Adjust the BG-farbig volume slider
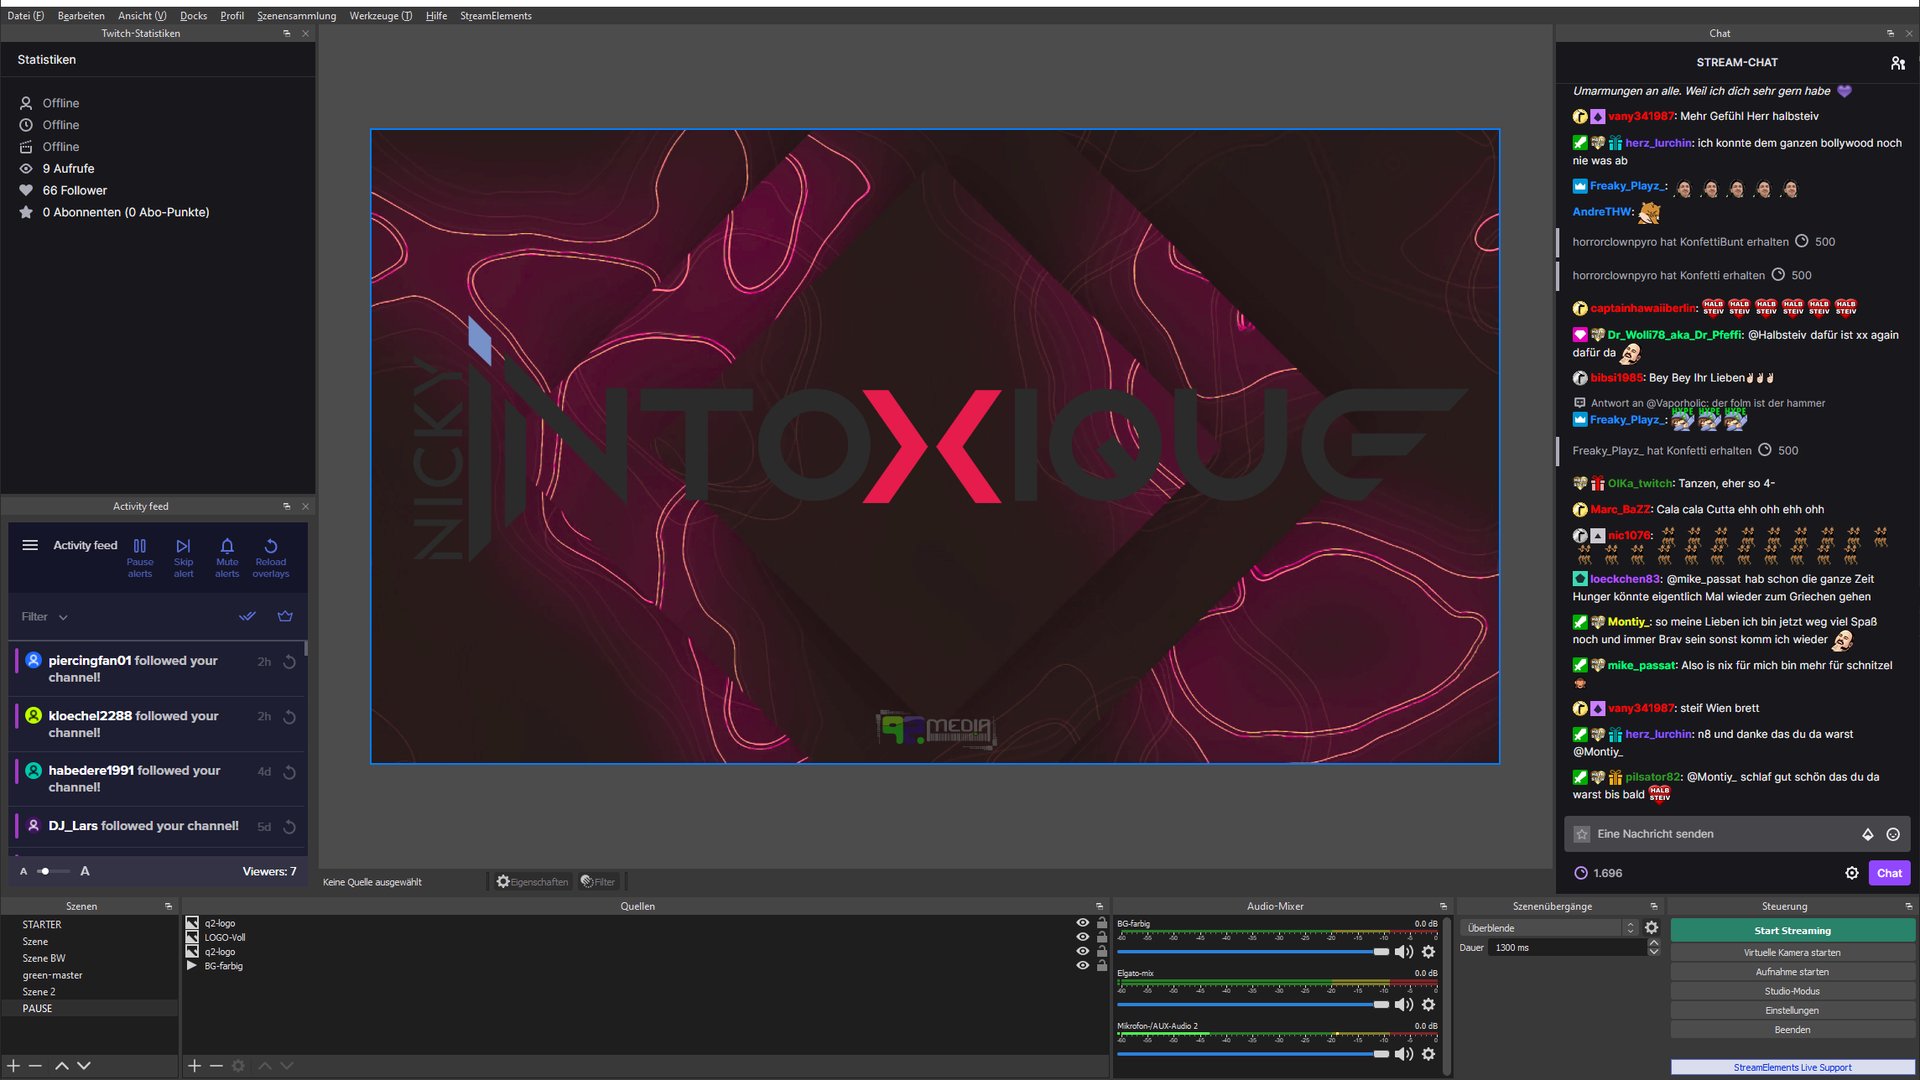The image size is (1920, 1080). click(x=1253, y=952)
